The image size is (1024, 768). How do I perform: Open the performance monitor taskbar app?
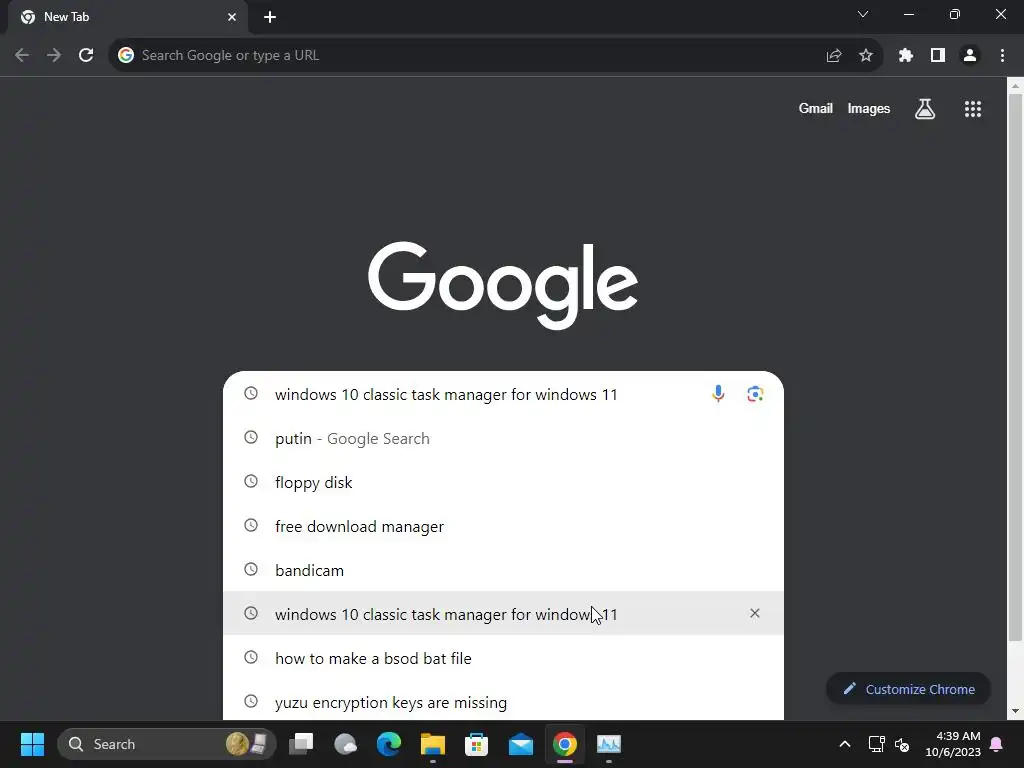(609, 744)
